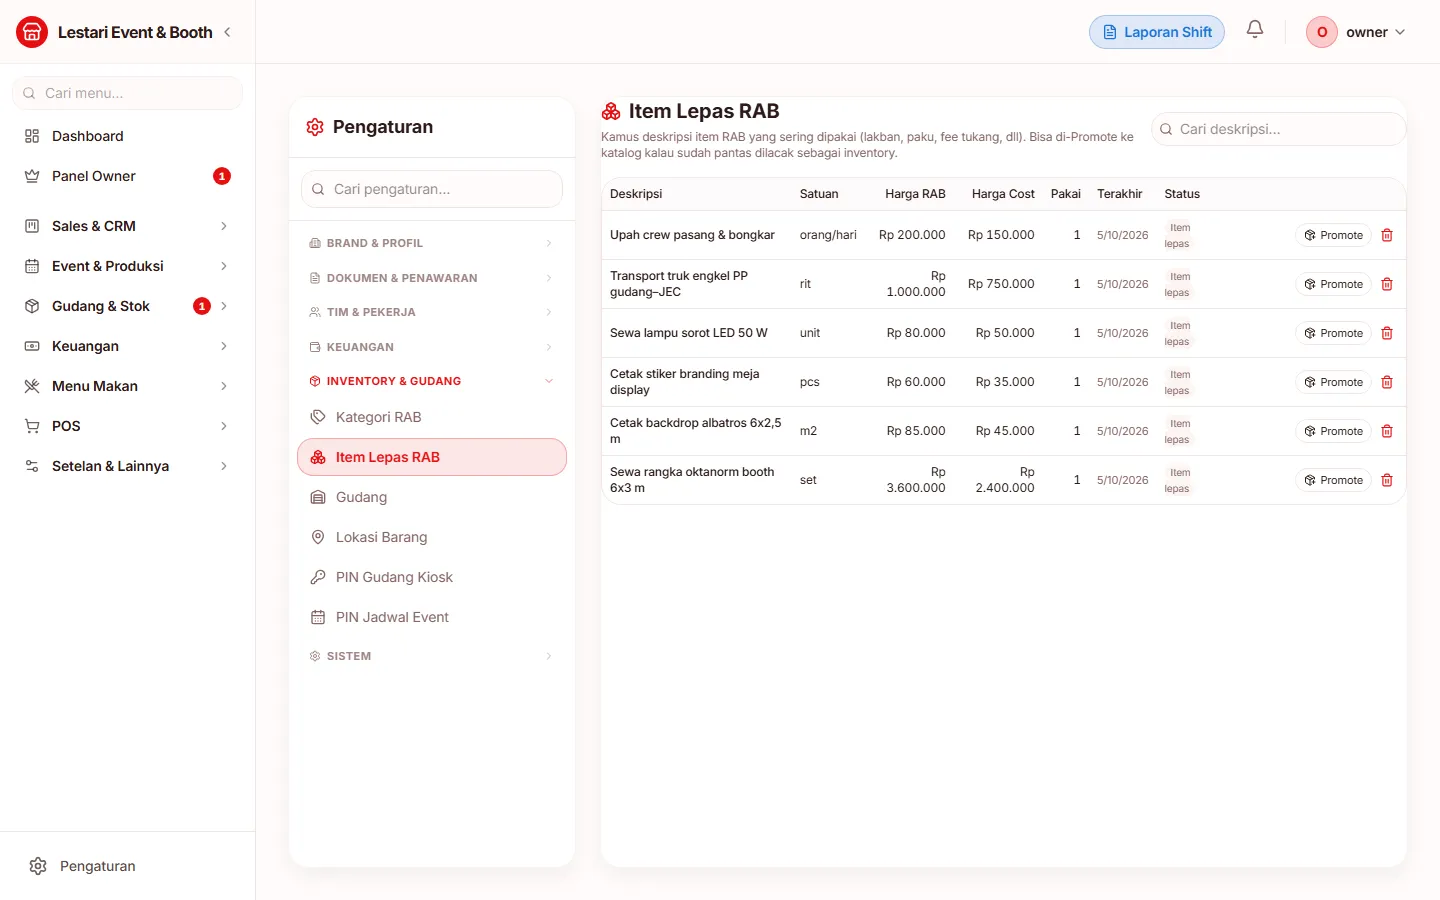Expand Setelan & Lainnya menu
This screenshot has height=900, width=1440.
(x=127, y=466)
